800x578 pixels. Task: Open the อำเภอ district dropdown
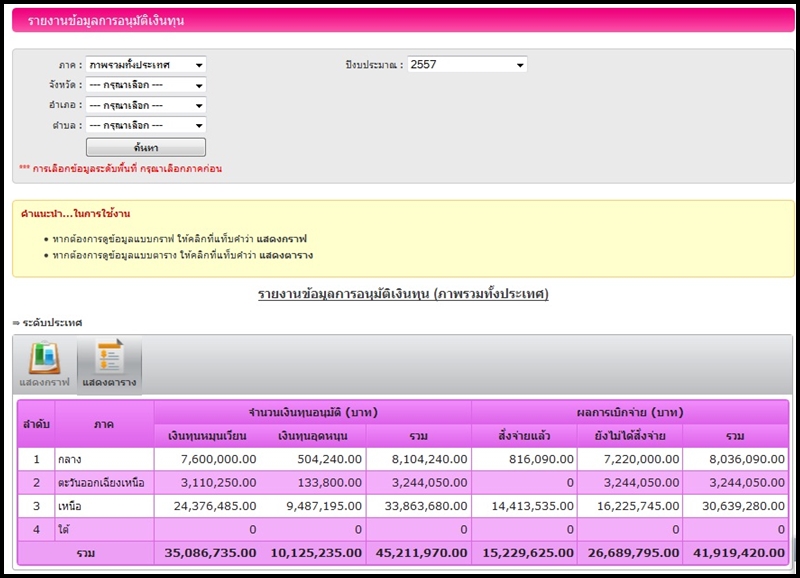tap(145, 105)
